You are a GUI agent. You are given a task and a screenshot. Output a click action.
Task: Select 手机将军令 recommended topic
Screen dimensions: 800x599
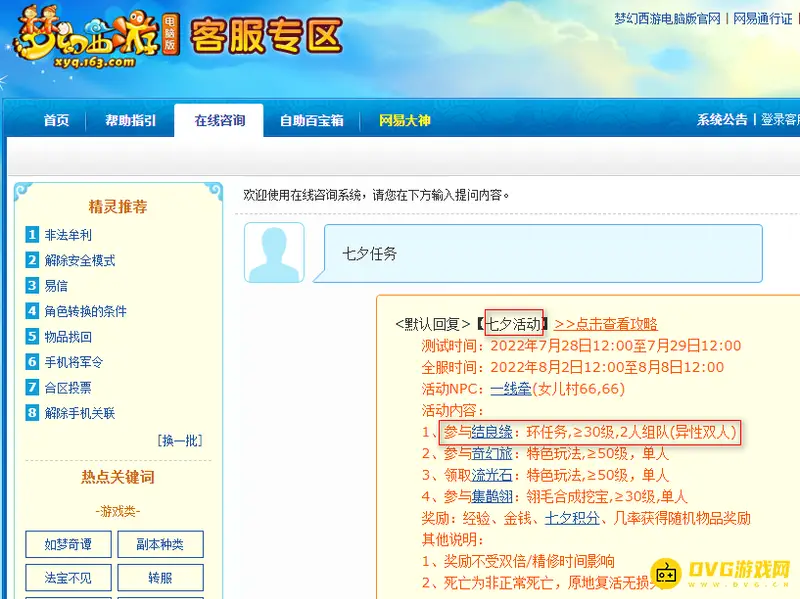[74, 363]
